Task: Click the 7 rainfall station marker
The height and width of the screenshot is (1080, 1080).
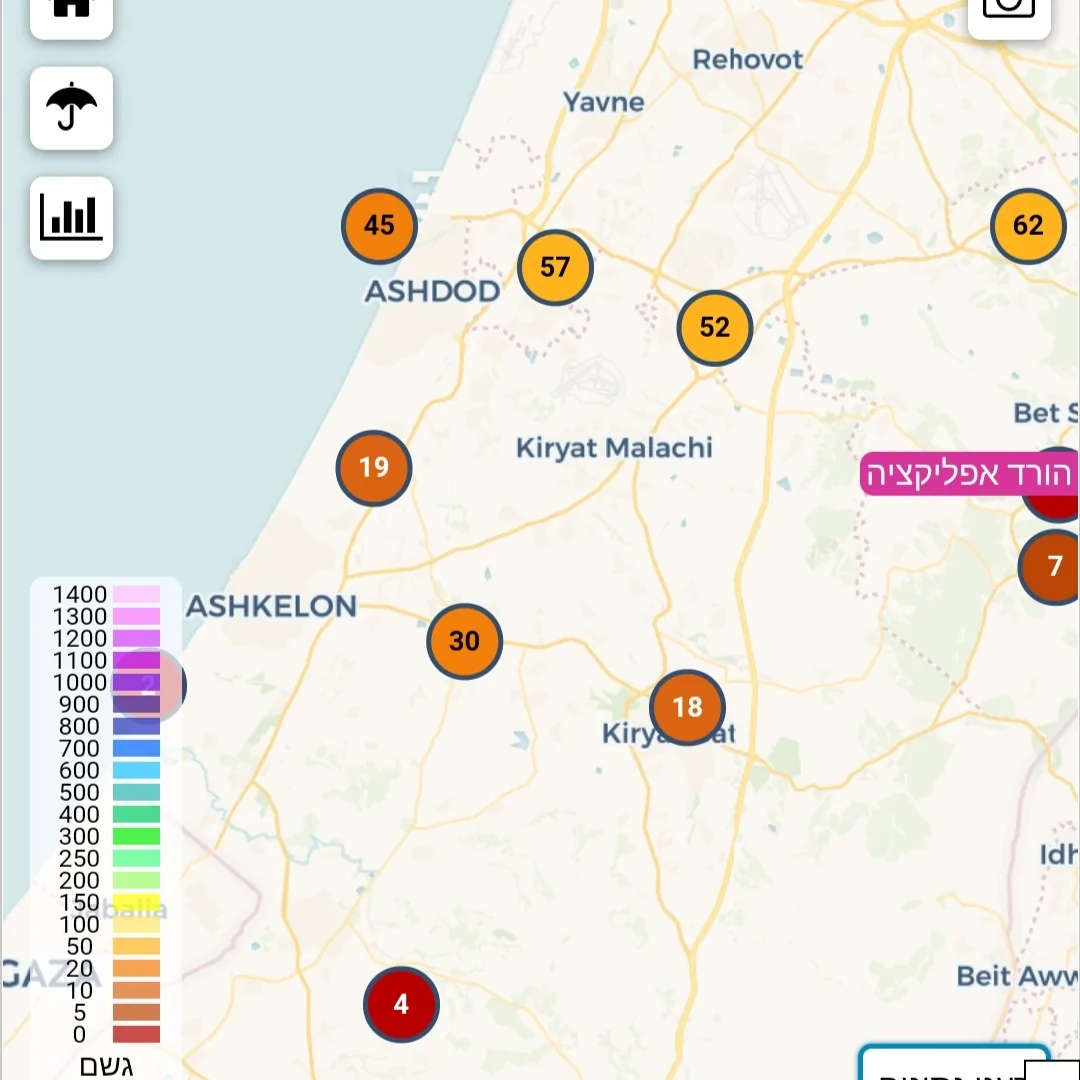Action: tap(1054, 567)
